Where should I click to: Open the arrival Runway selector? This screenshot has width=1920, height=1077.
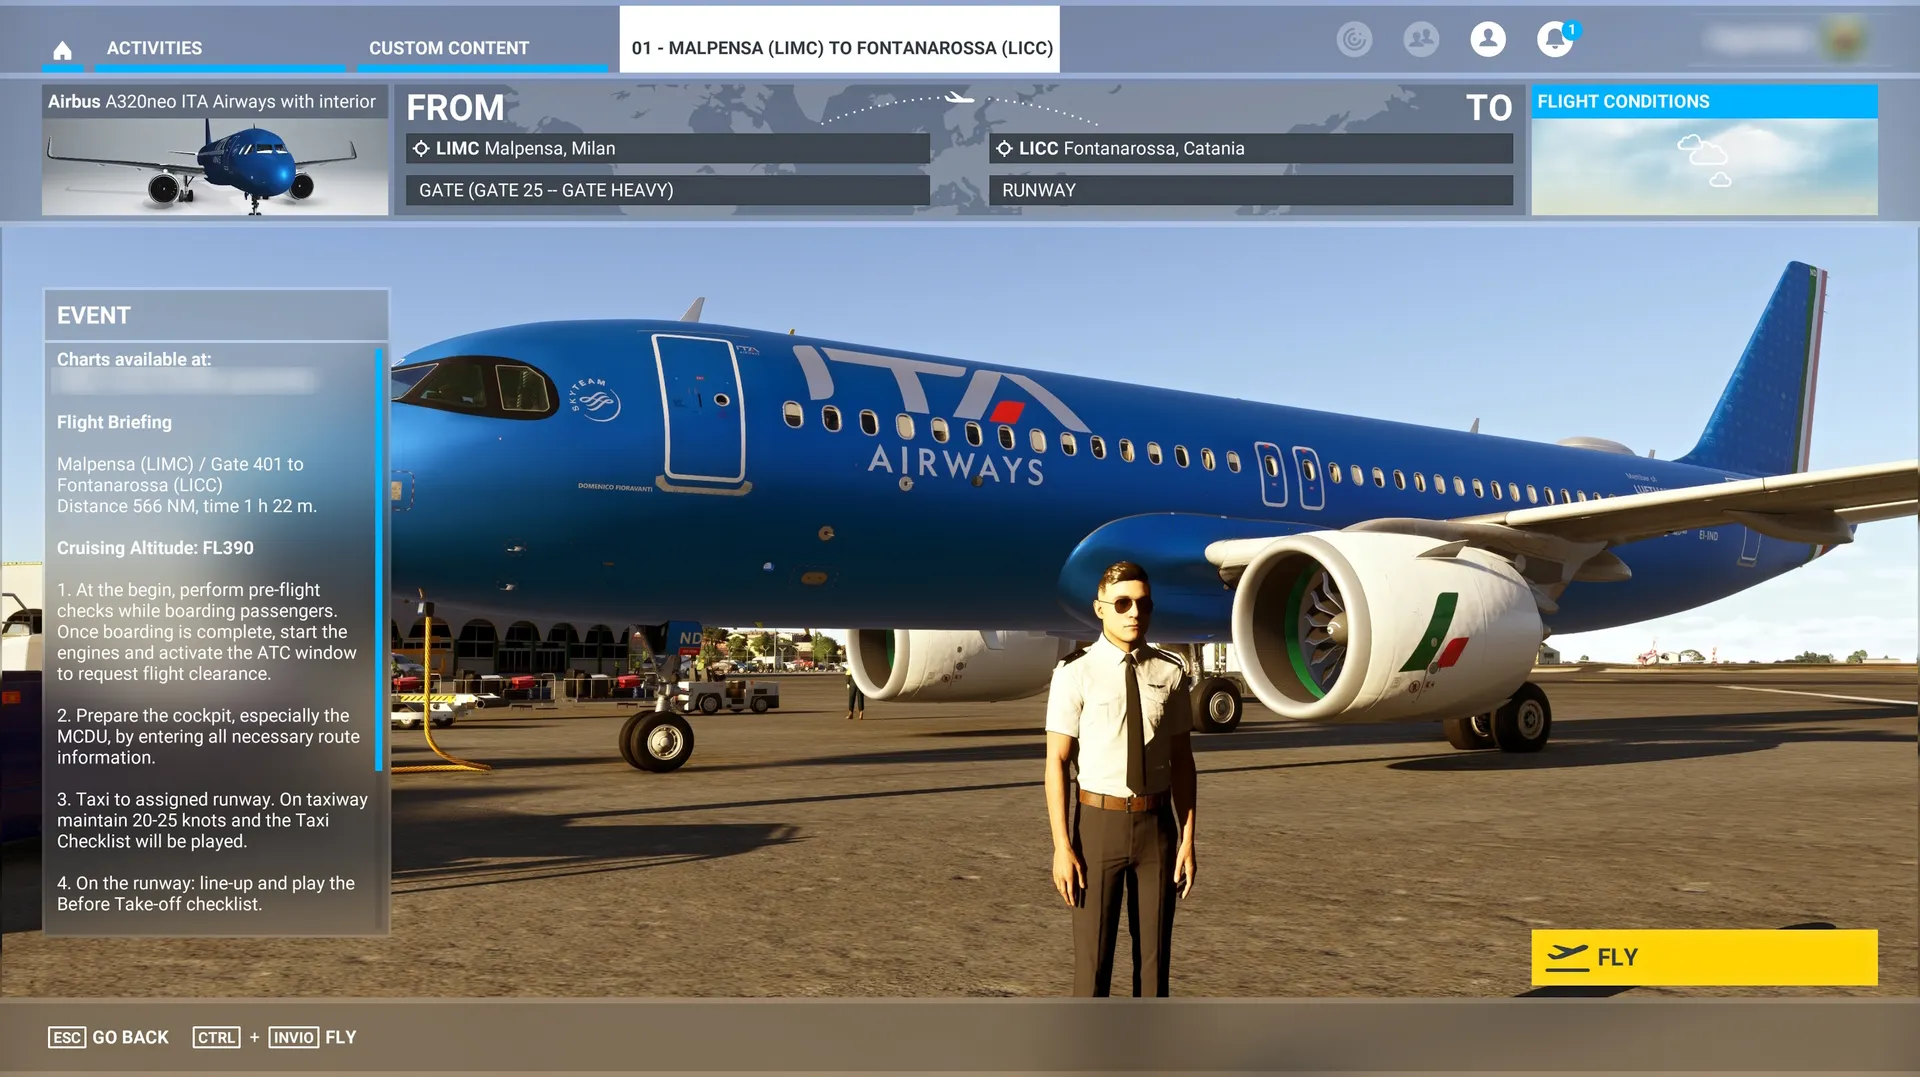pyautogui.click(x=1250, y=190)
